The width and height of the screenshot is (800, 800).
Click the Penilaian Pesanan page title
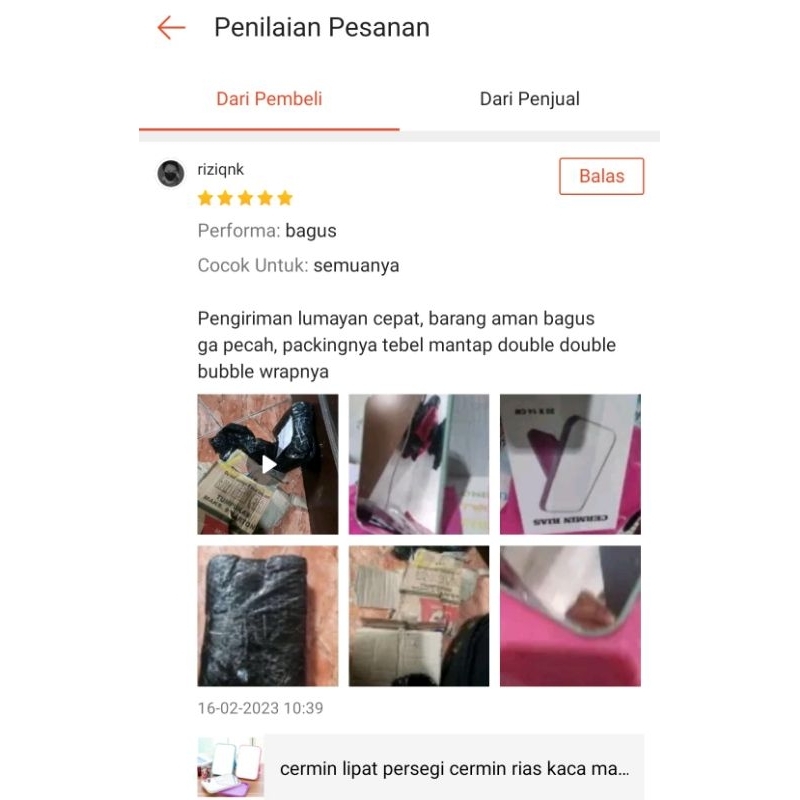point(322,28)
